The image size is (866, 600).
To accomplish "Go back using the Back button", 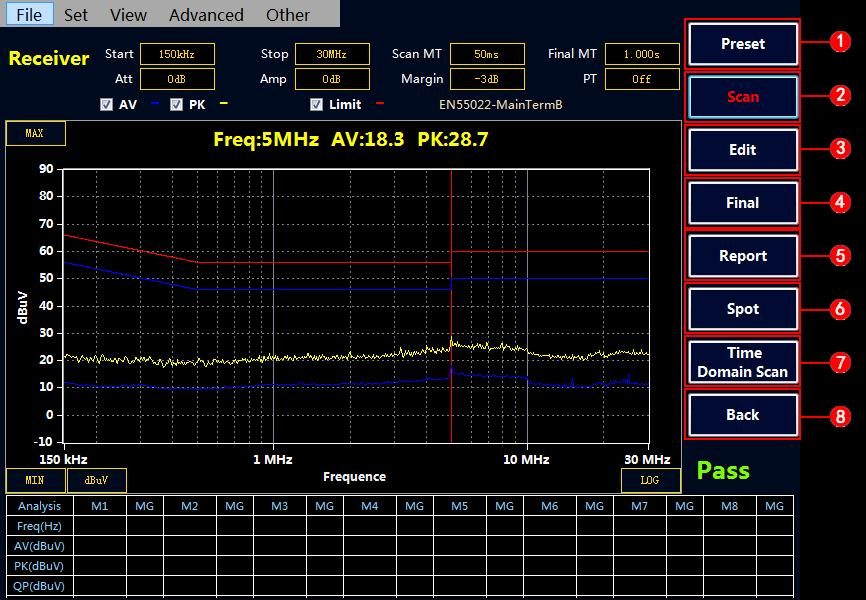I will [742, 415].
